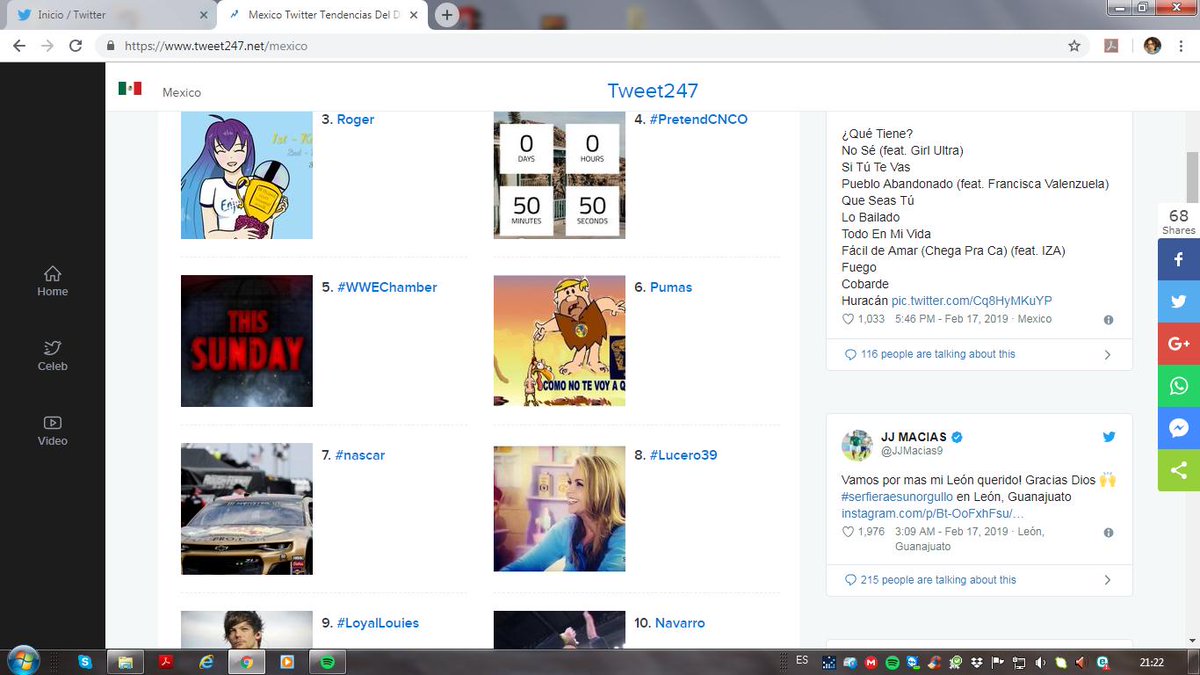Open the Roger trend link

(355, 119)
